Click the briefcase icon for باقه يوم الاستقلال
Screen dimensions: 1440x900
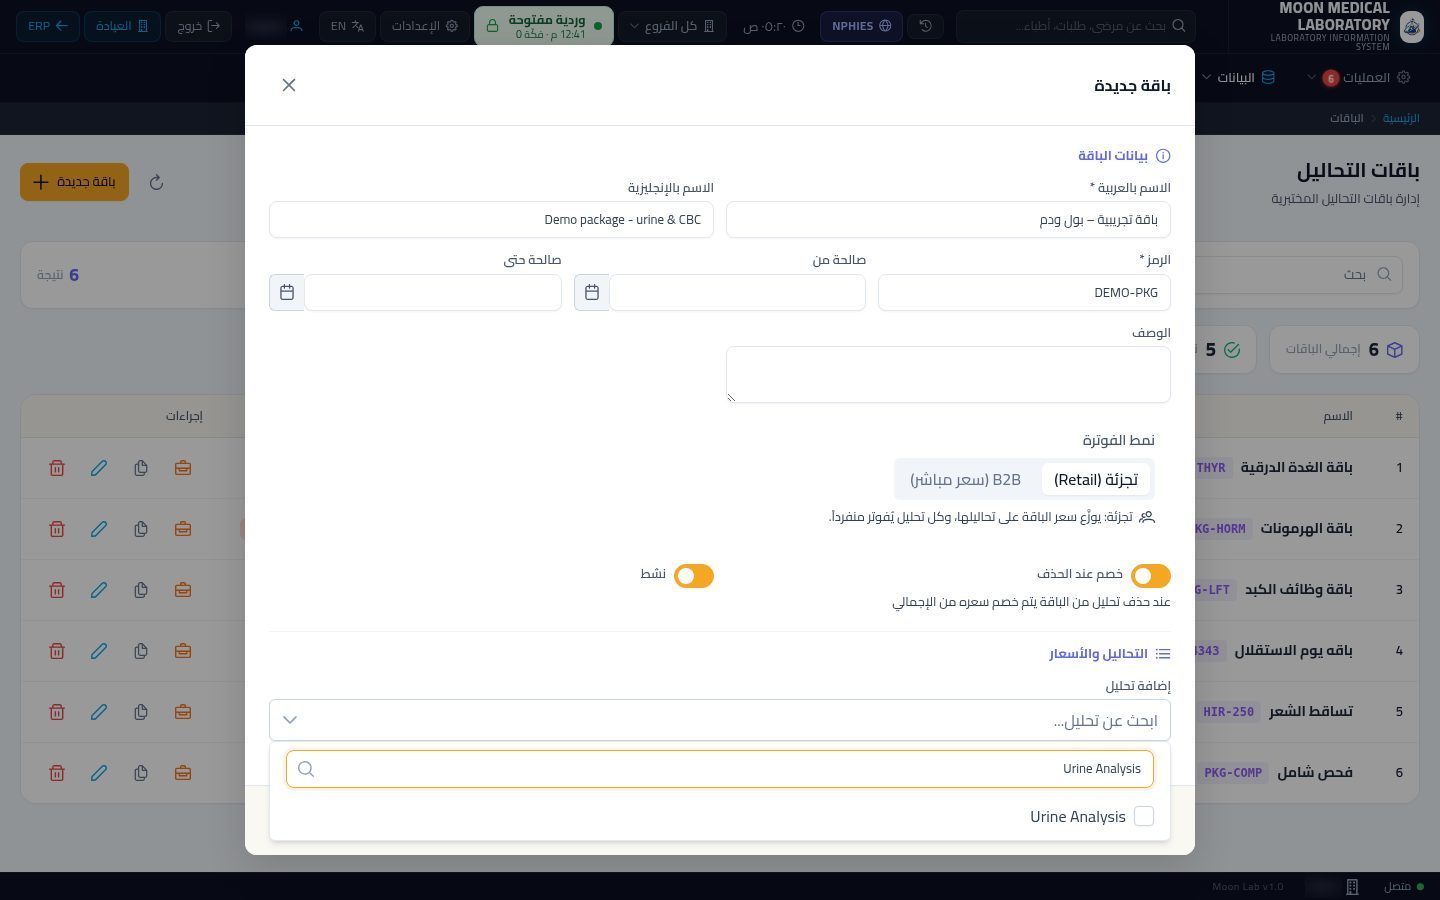click(183, 651)
